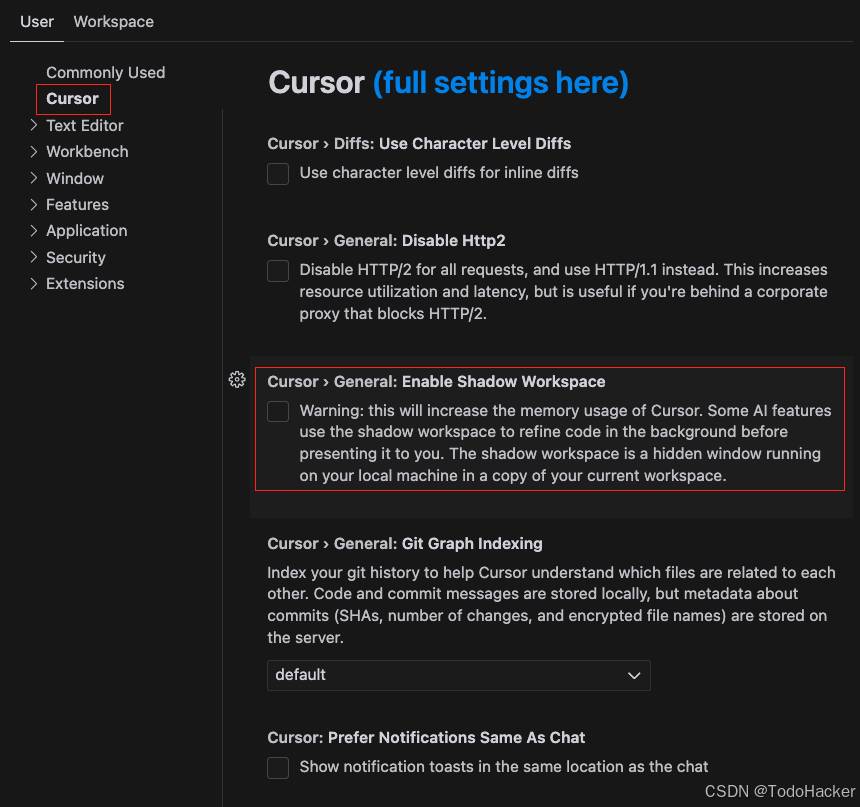Open the Application settings category
This screenshot has width=860, height=807.
pyautogui.click(x=87, y=231)
